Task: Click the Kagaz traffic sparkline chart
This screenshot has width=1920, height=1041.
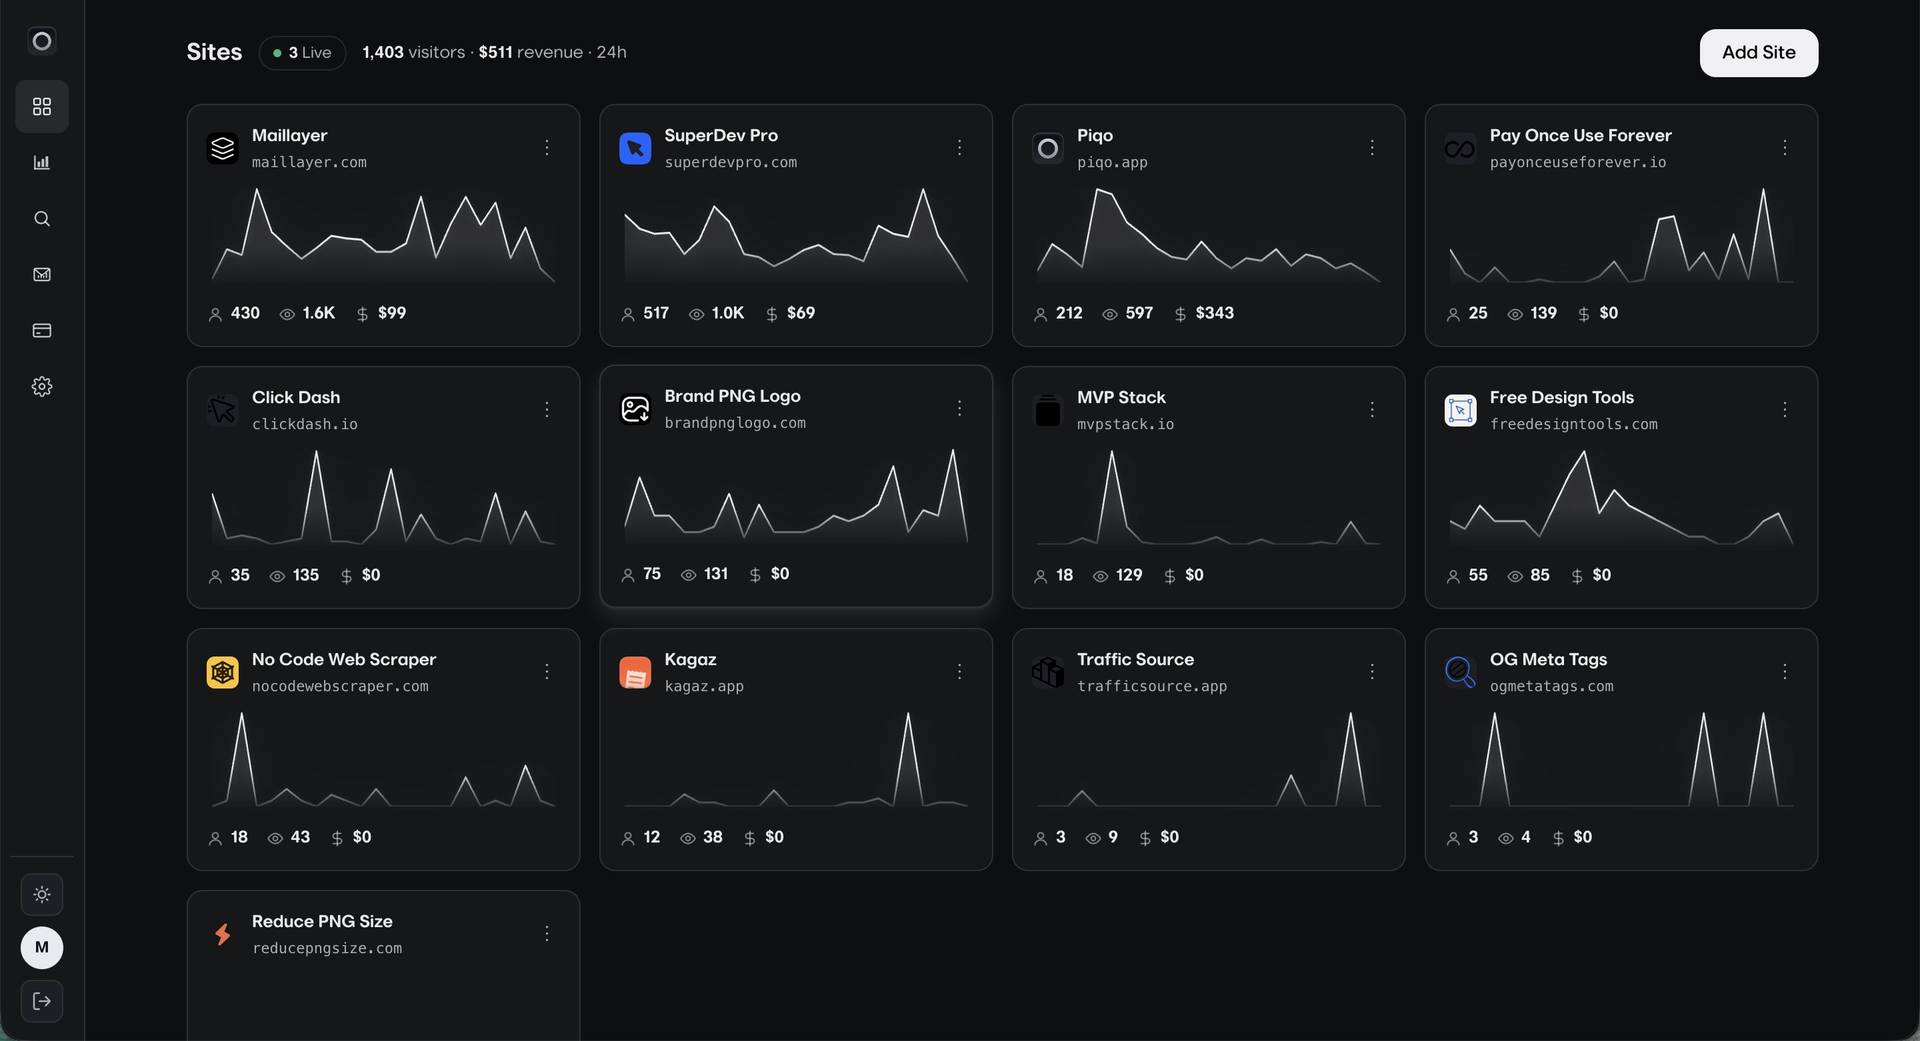Action: tap(796, 759)
